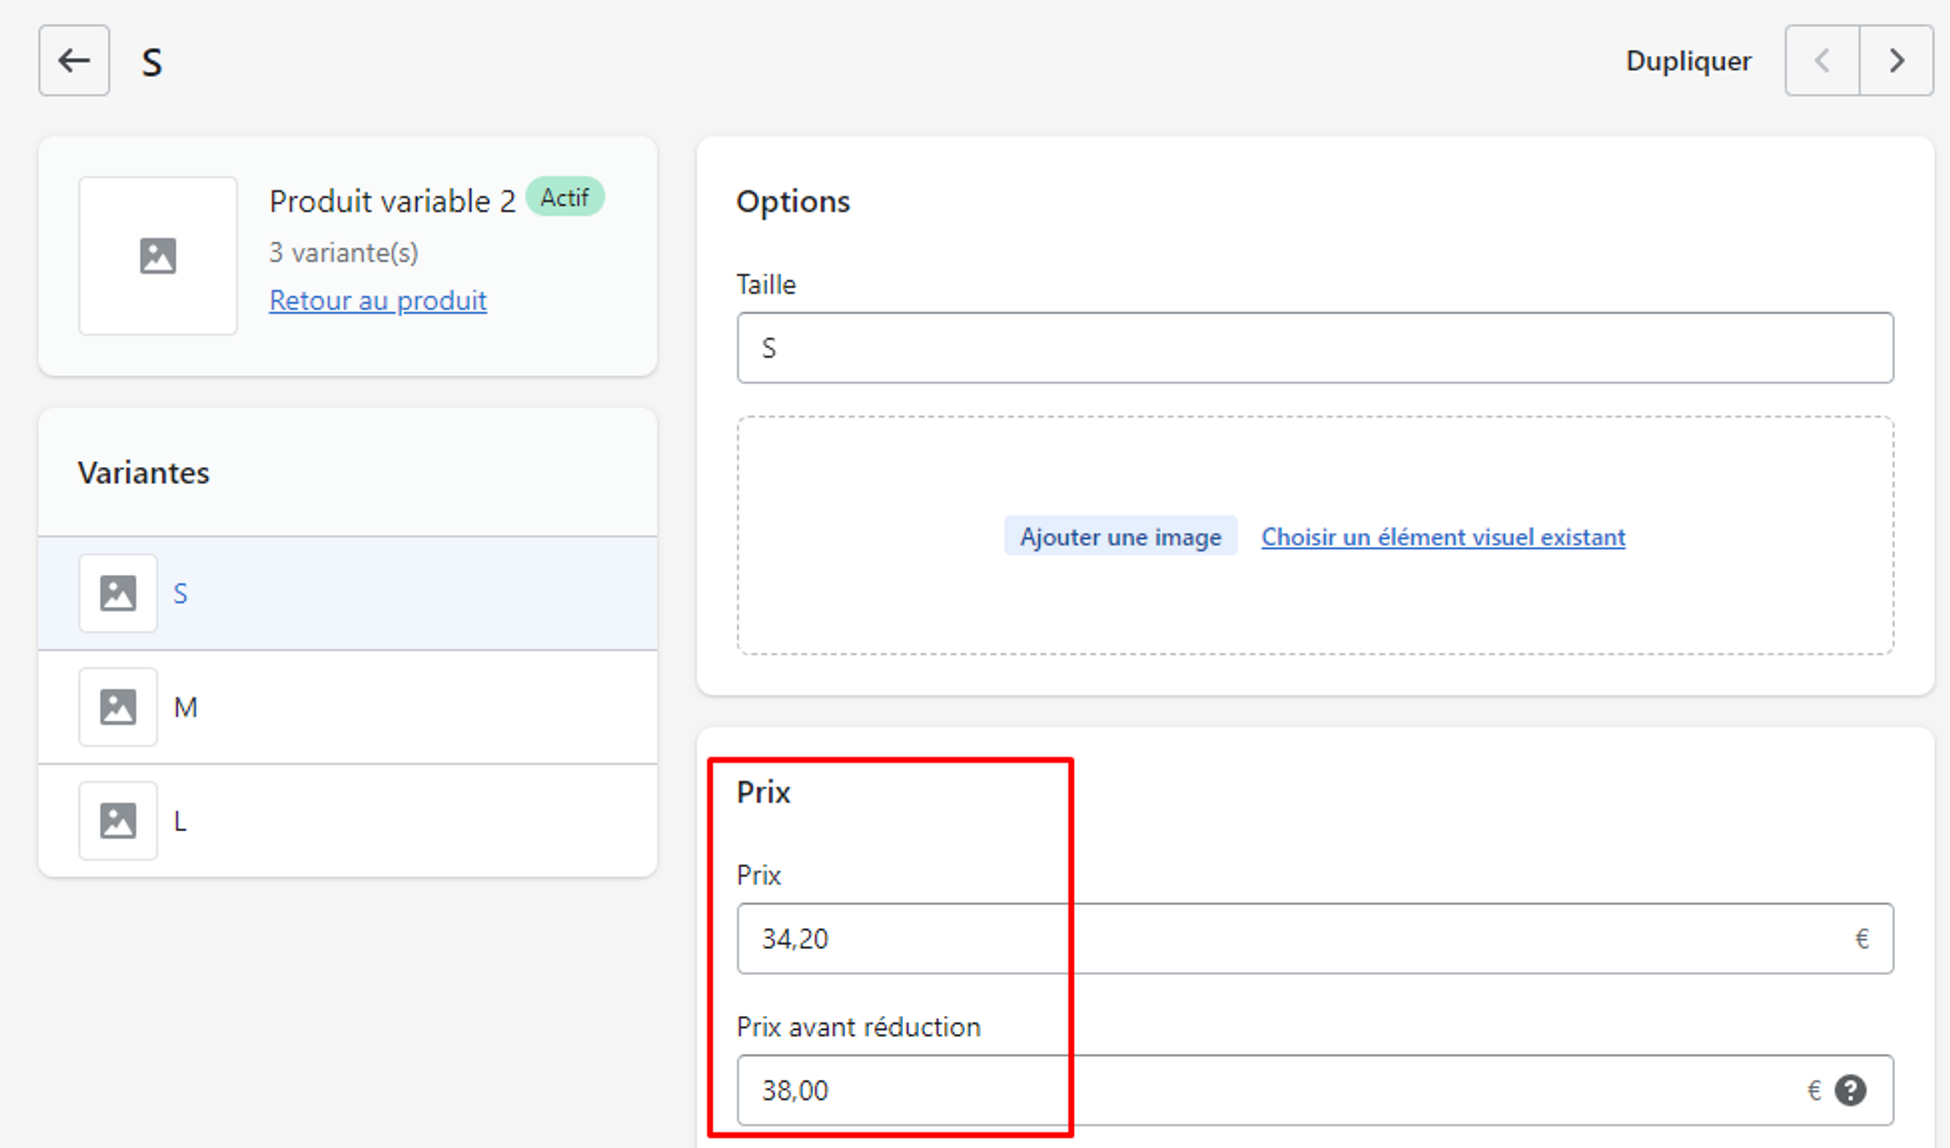The image size is (1950, 1148).
Task: Click the Actif status badge
Action: coord(565,198)
